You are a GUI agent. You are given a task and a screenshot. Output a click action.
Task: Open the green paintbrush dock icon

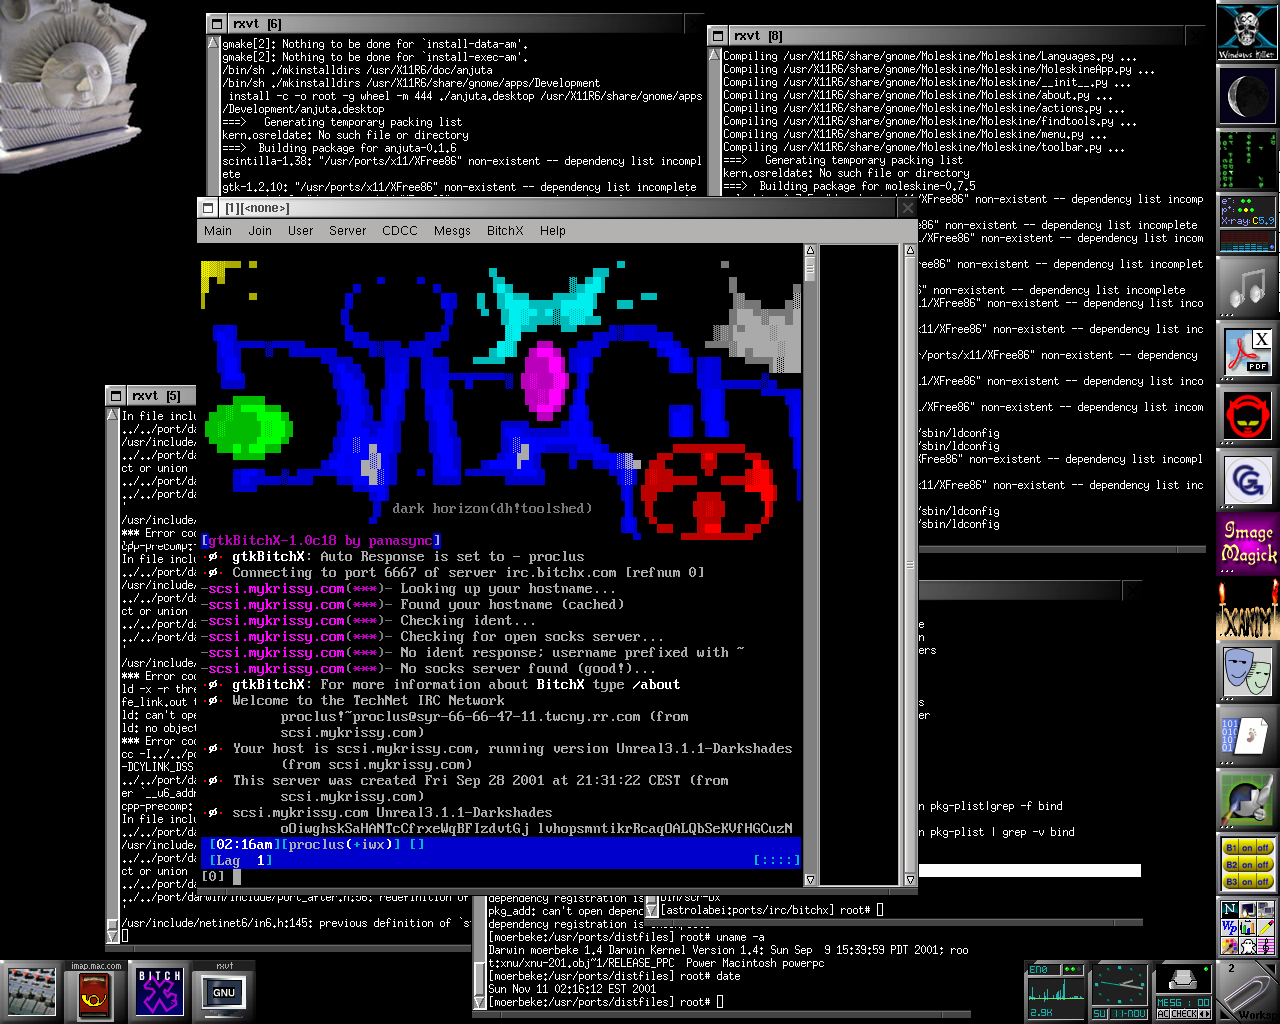[1247, 800]
